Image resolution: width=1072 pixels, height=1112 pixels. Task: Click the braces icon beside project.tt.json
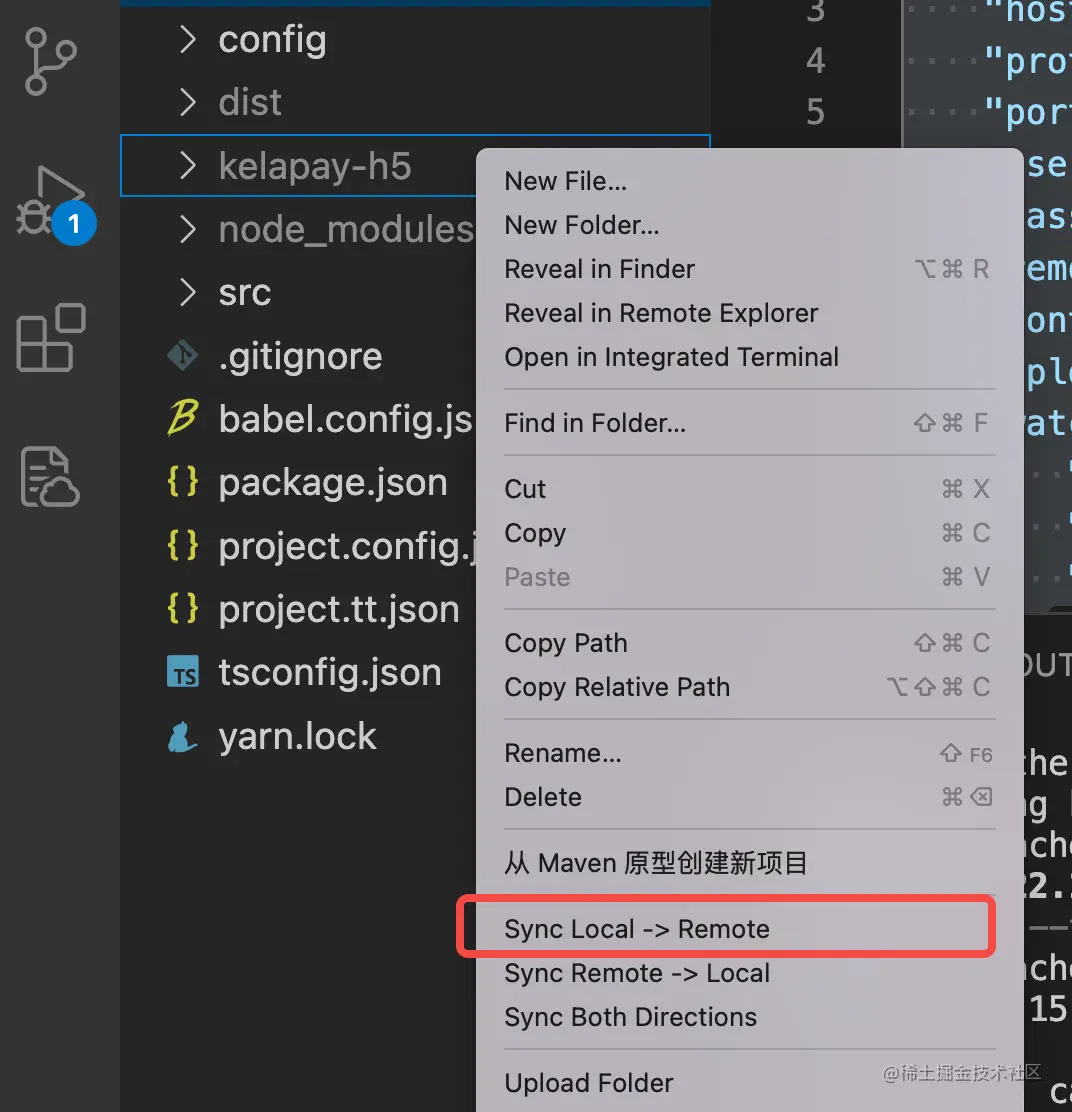coord(182,608)
